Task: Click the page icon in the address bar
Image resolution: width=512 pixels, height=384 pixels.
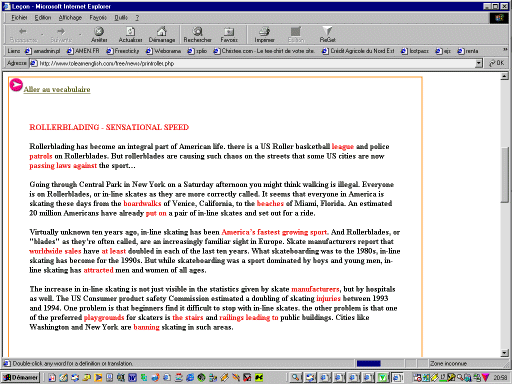Action: pos(33,63)
